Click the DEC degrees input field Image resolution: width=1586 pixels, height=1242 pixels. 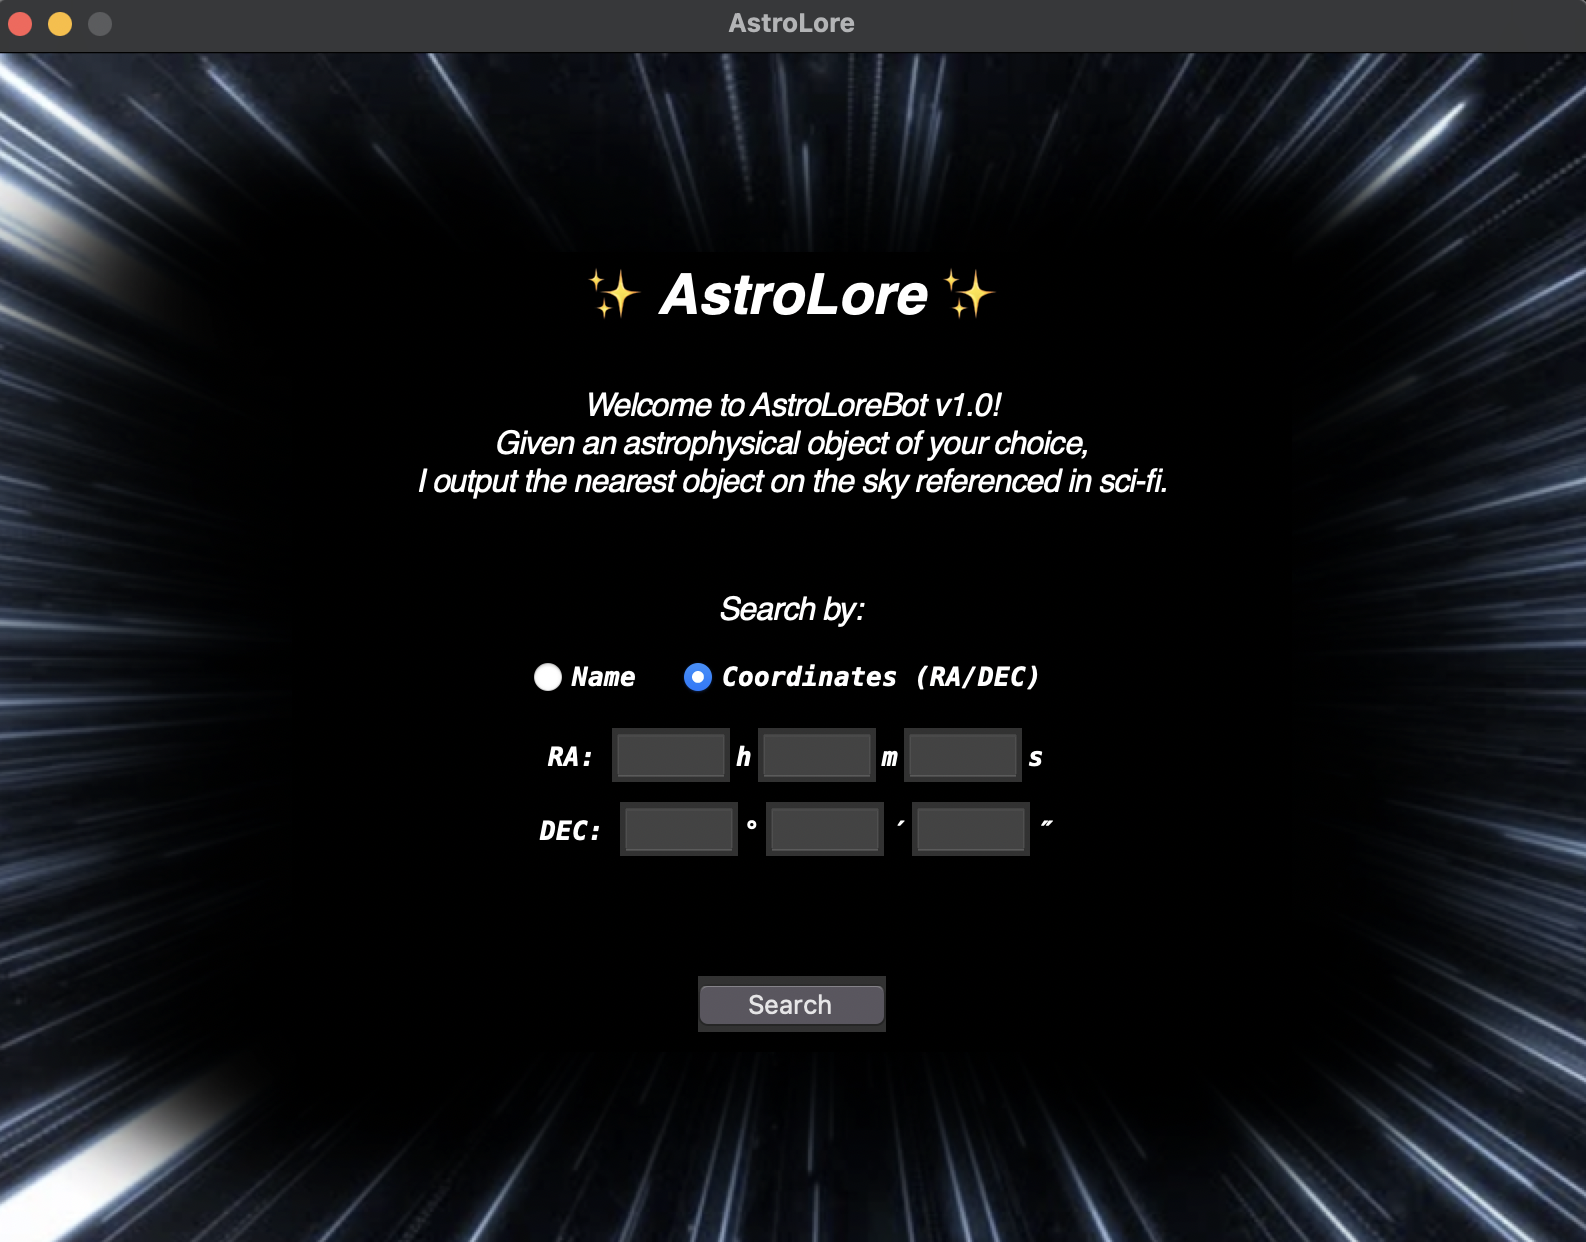pyautogui.click(x=679, y=829)
